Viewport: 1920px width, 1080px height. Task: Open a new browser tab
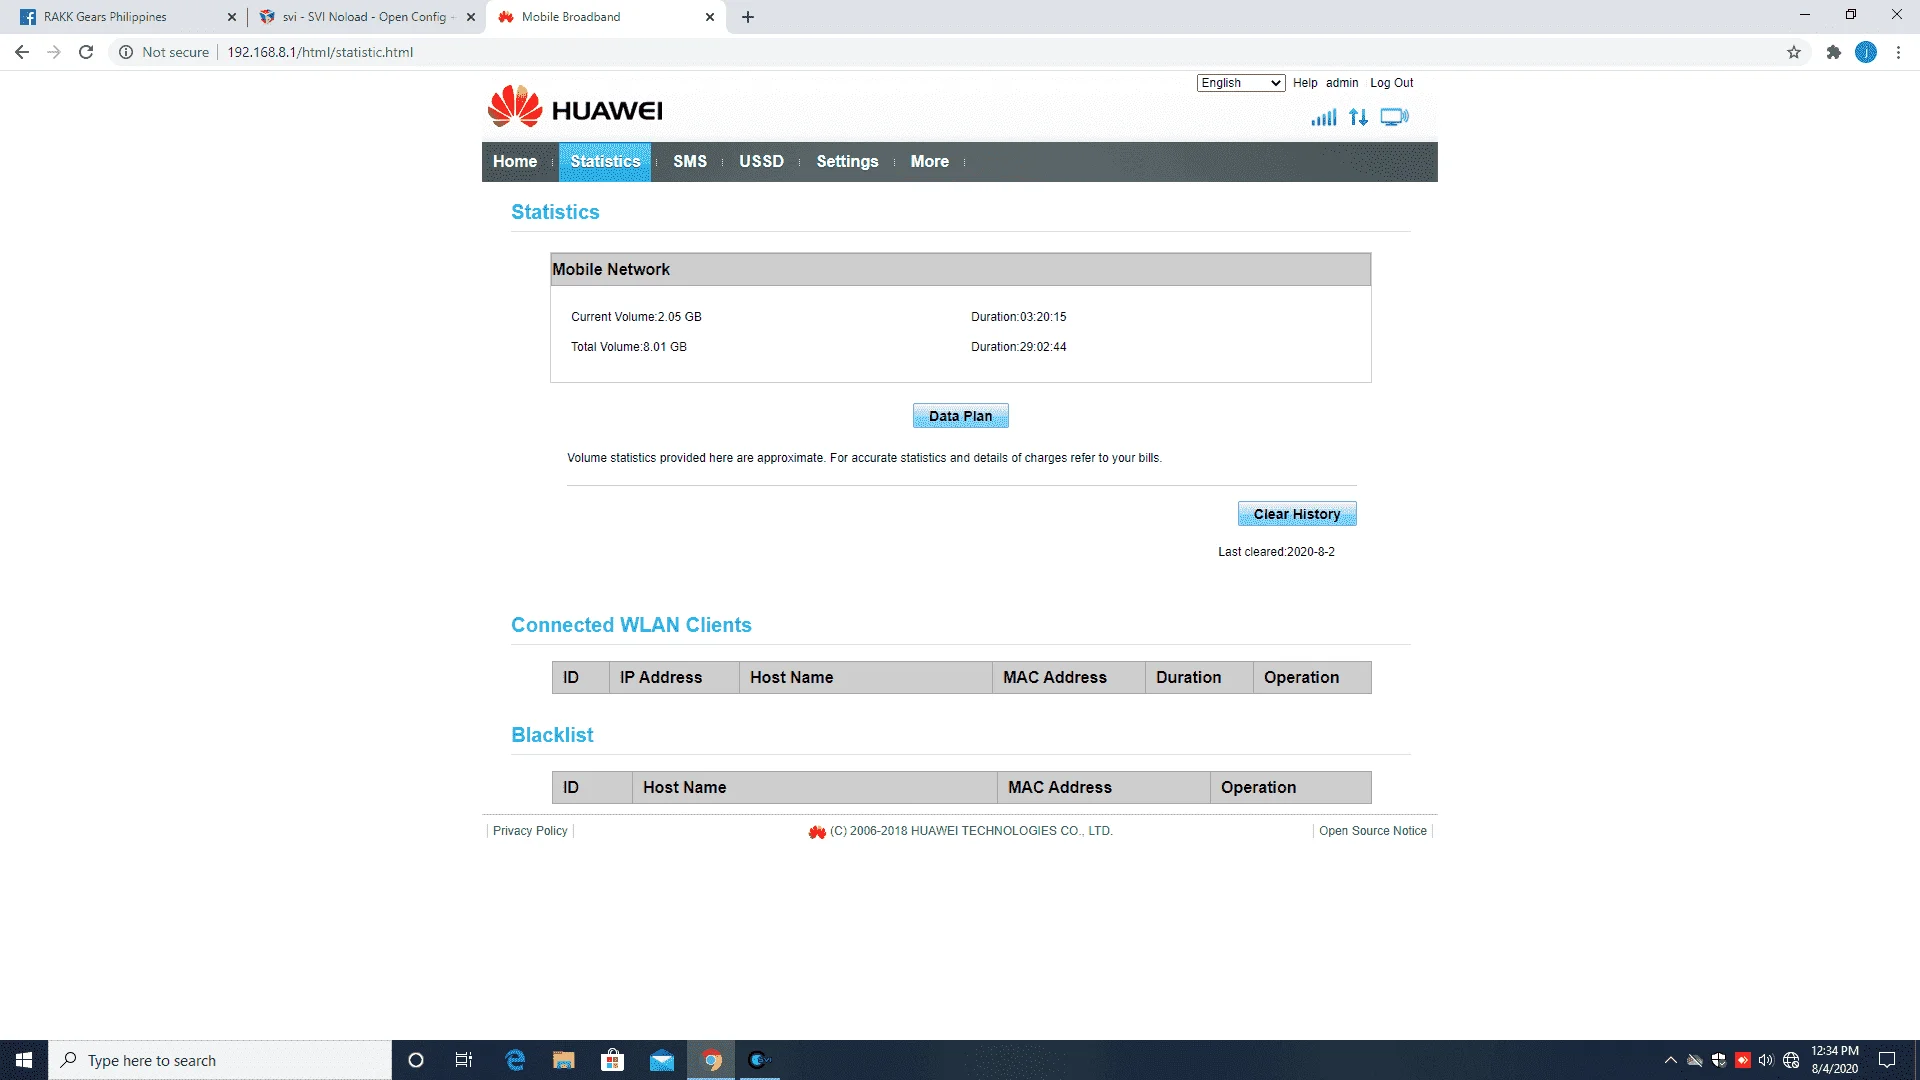(x=748, y=17)
